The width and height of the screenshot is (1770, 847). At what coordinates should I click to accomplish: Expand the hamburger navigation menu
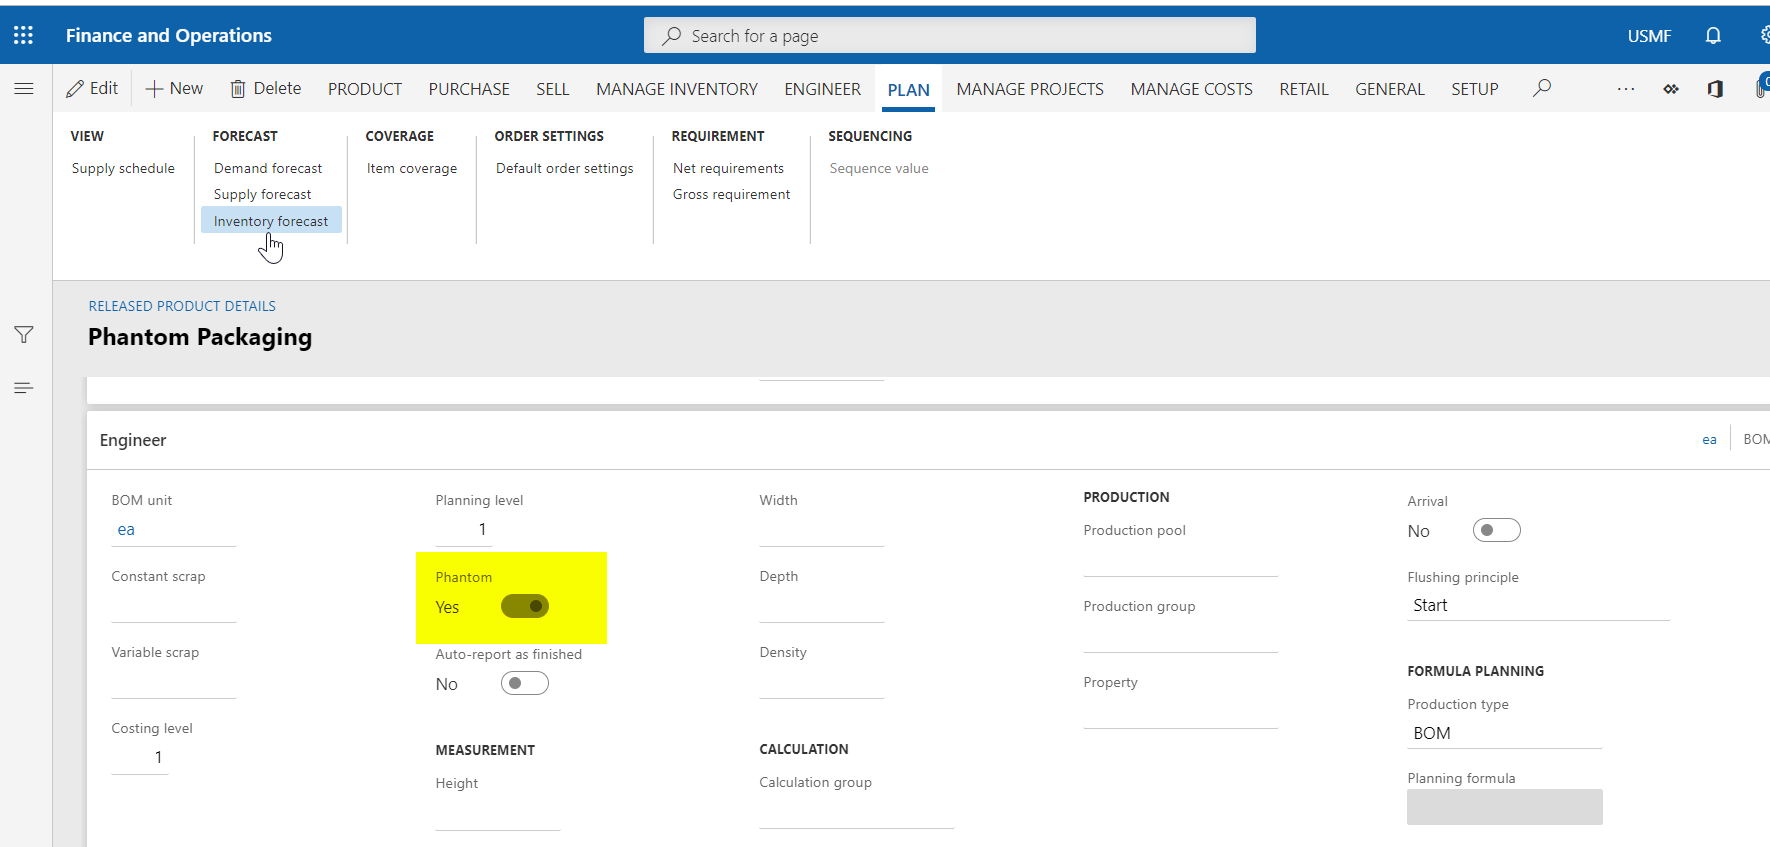pos(24,89)
